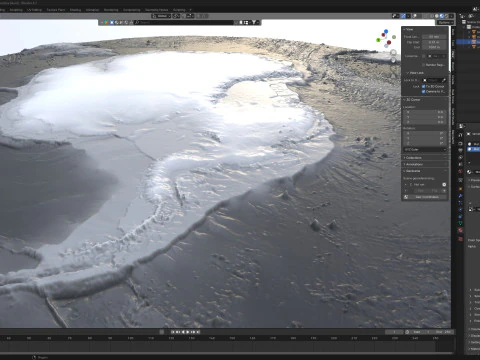Open the UV Editing workspace tab
Screen dimensions: 480x360
34,10
